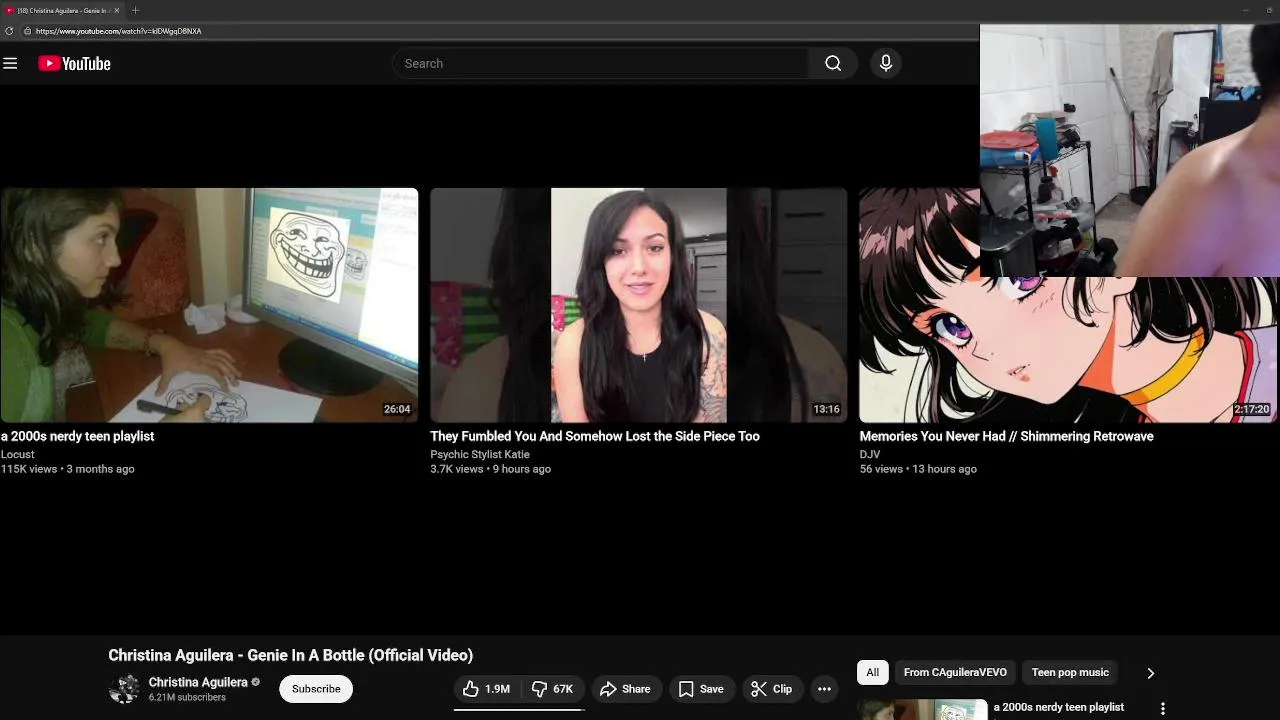The height and width of the screenshot is (720, 1280).
Task: Visit the DJV channel link
Action: (870, 454)
